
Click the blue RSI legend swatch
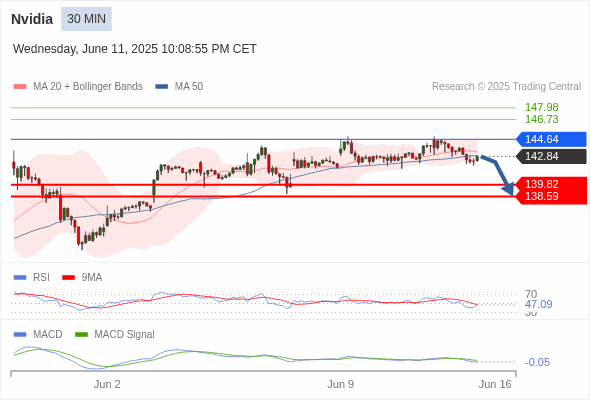pos(20,278)
